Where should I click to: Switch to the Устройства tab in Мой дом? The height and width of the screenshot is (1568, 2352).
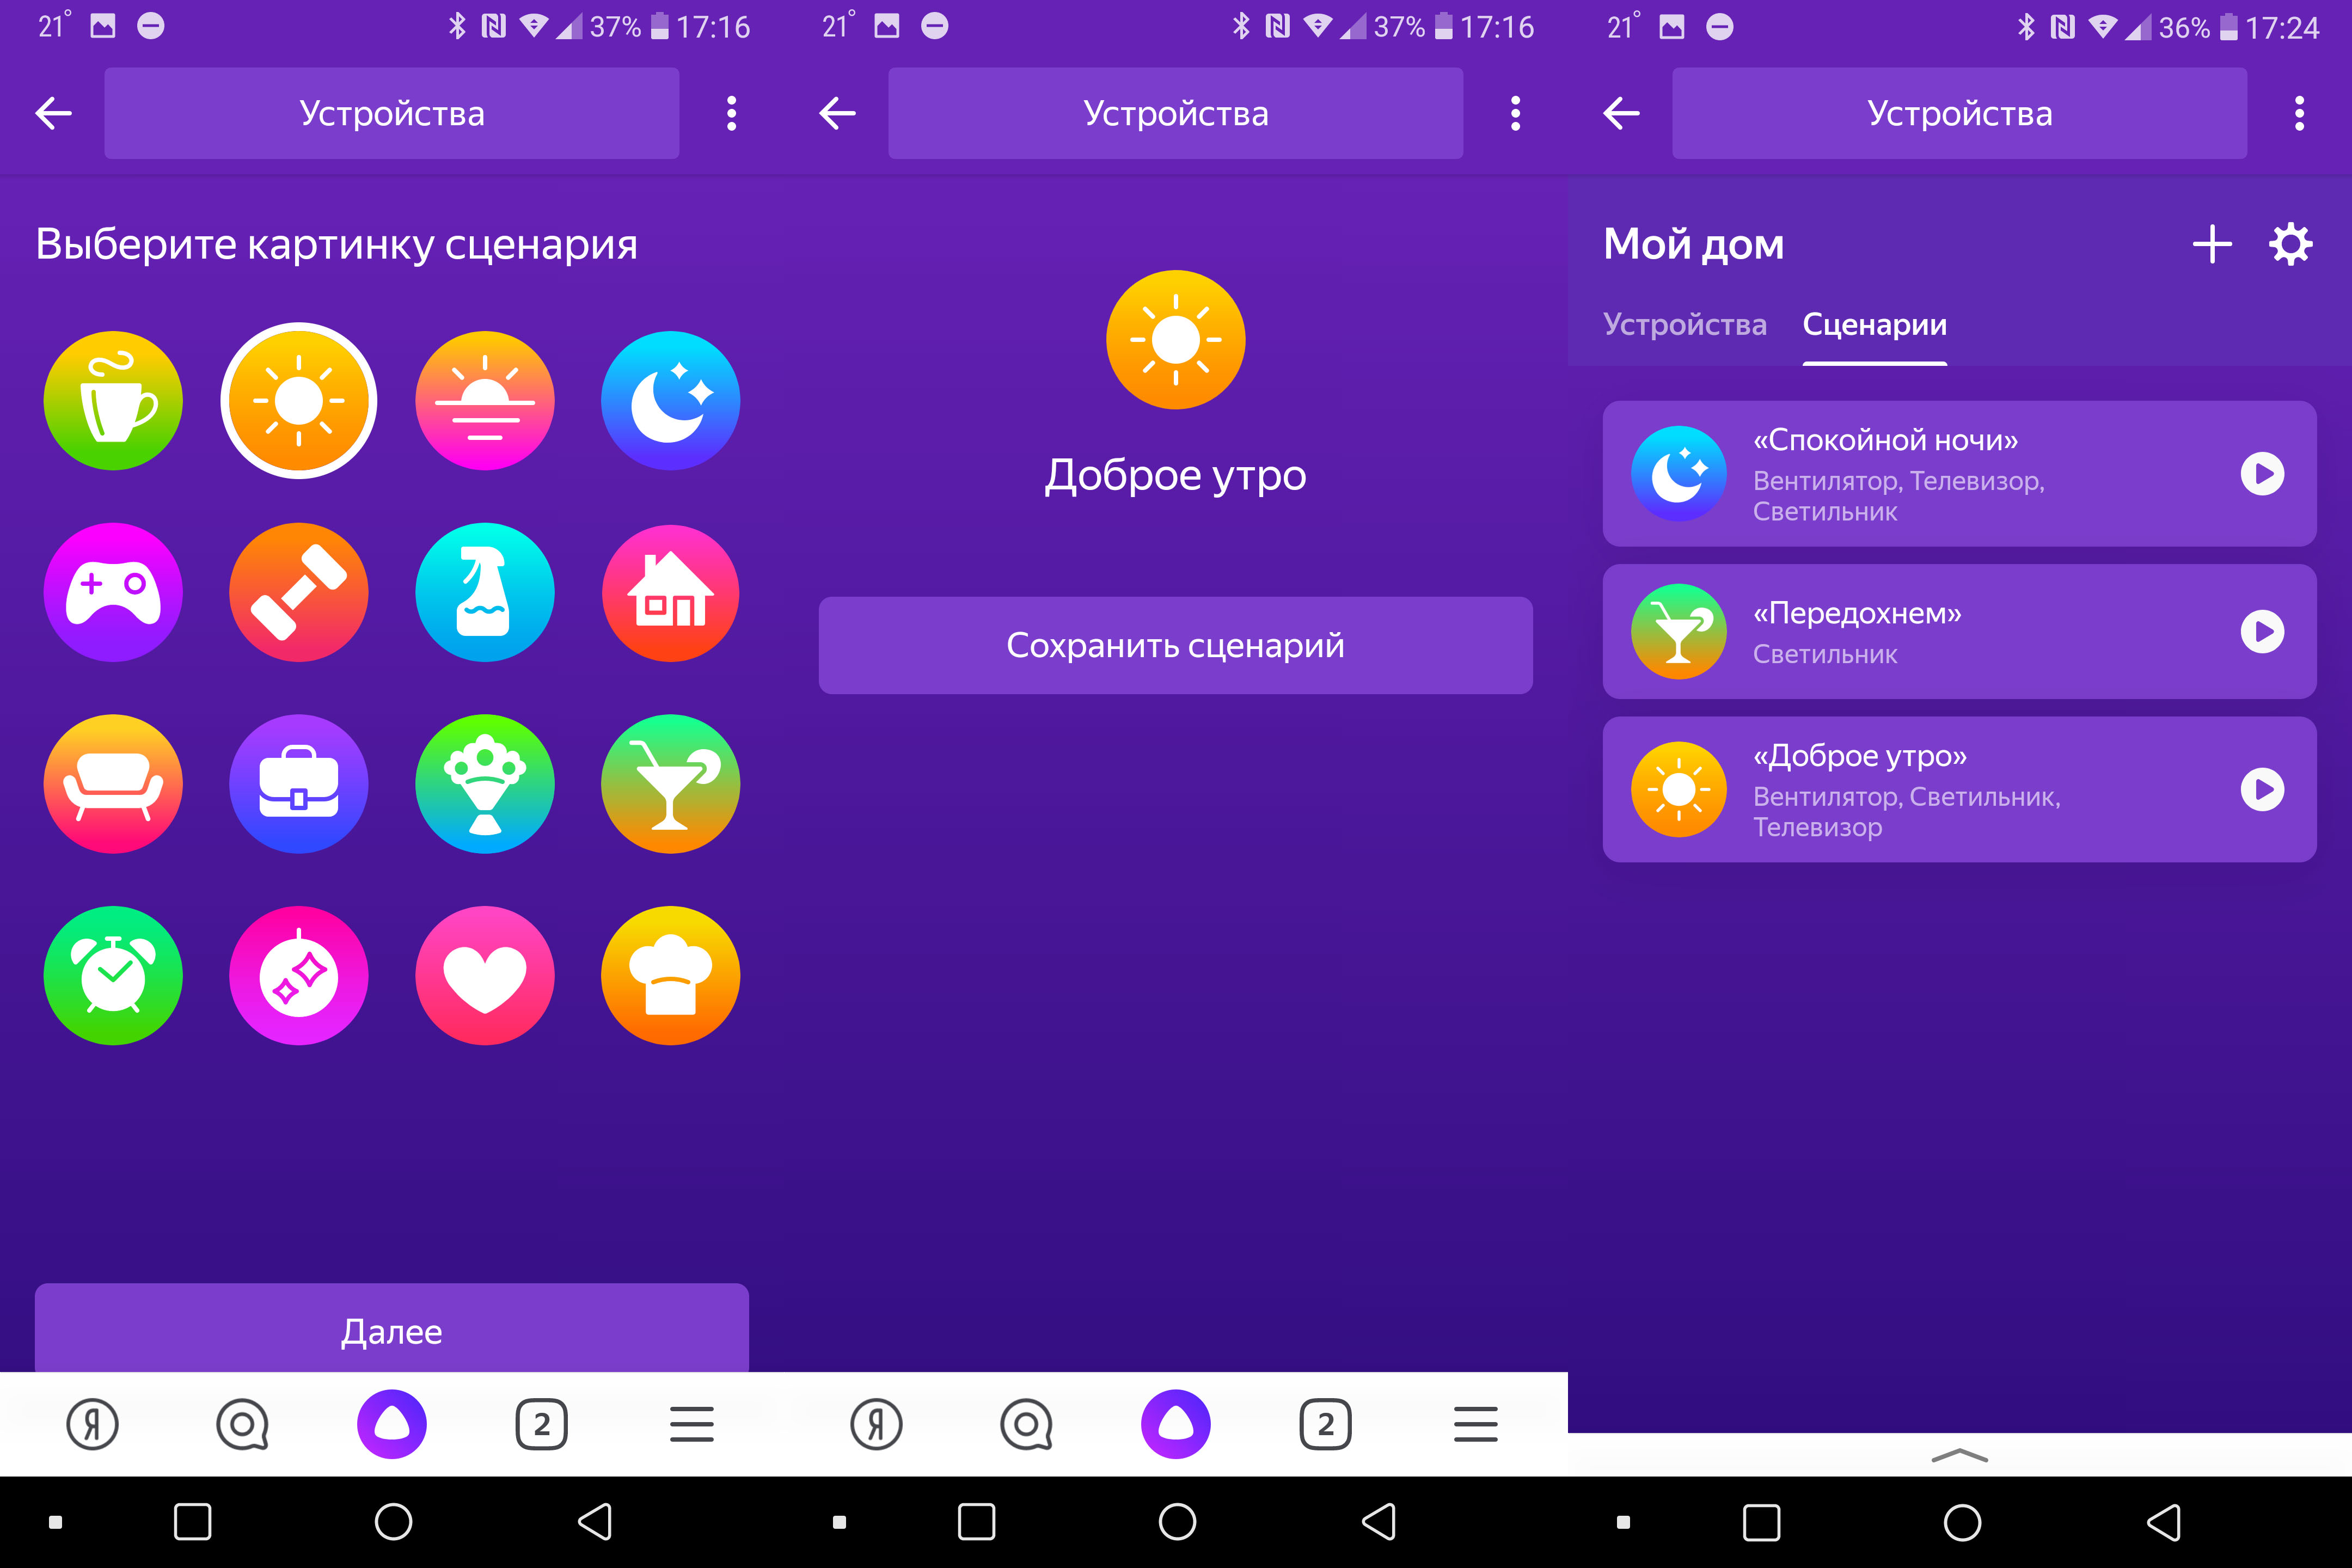1684,325
